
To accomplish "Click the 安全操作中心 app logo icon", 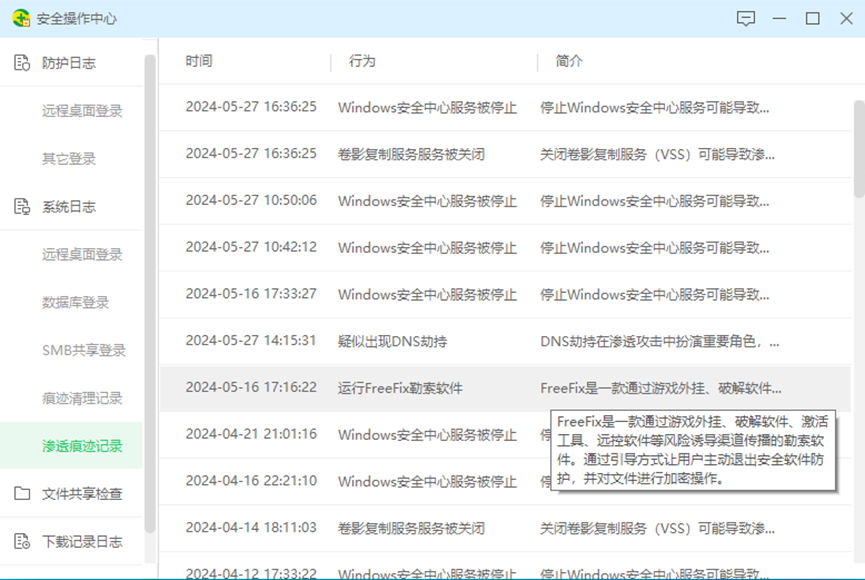I will (21, 18).
